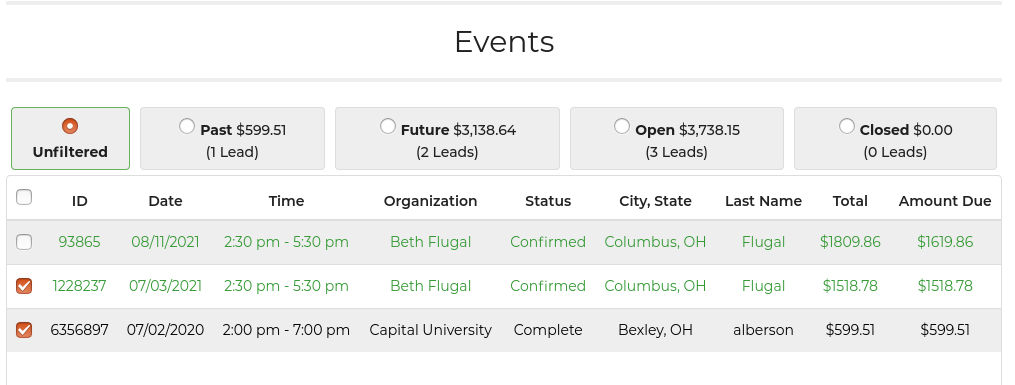Click the $1619.86 amount due link
Image resolution: width=1015 pixels, height=385 pixels.
point(945,242)
